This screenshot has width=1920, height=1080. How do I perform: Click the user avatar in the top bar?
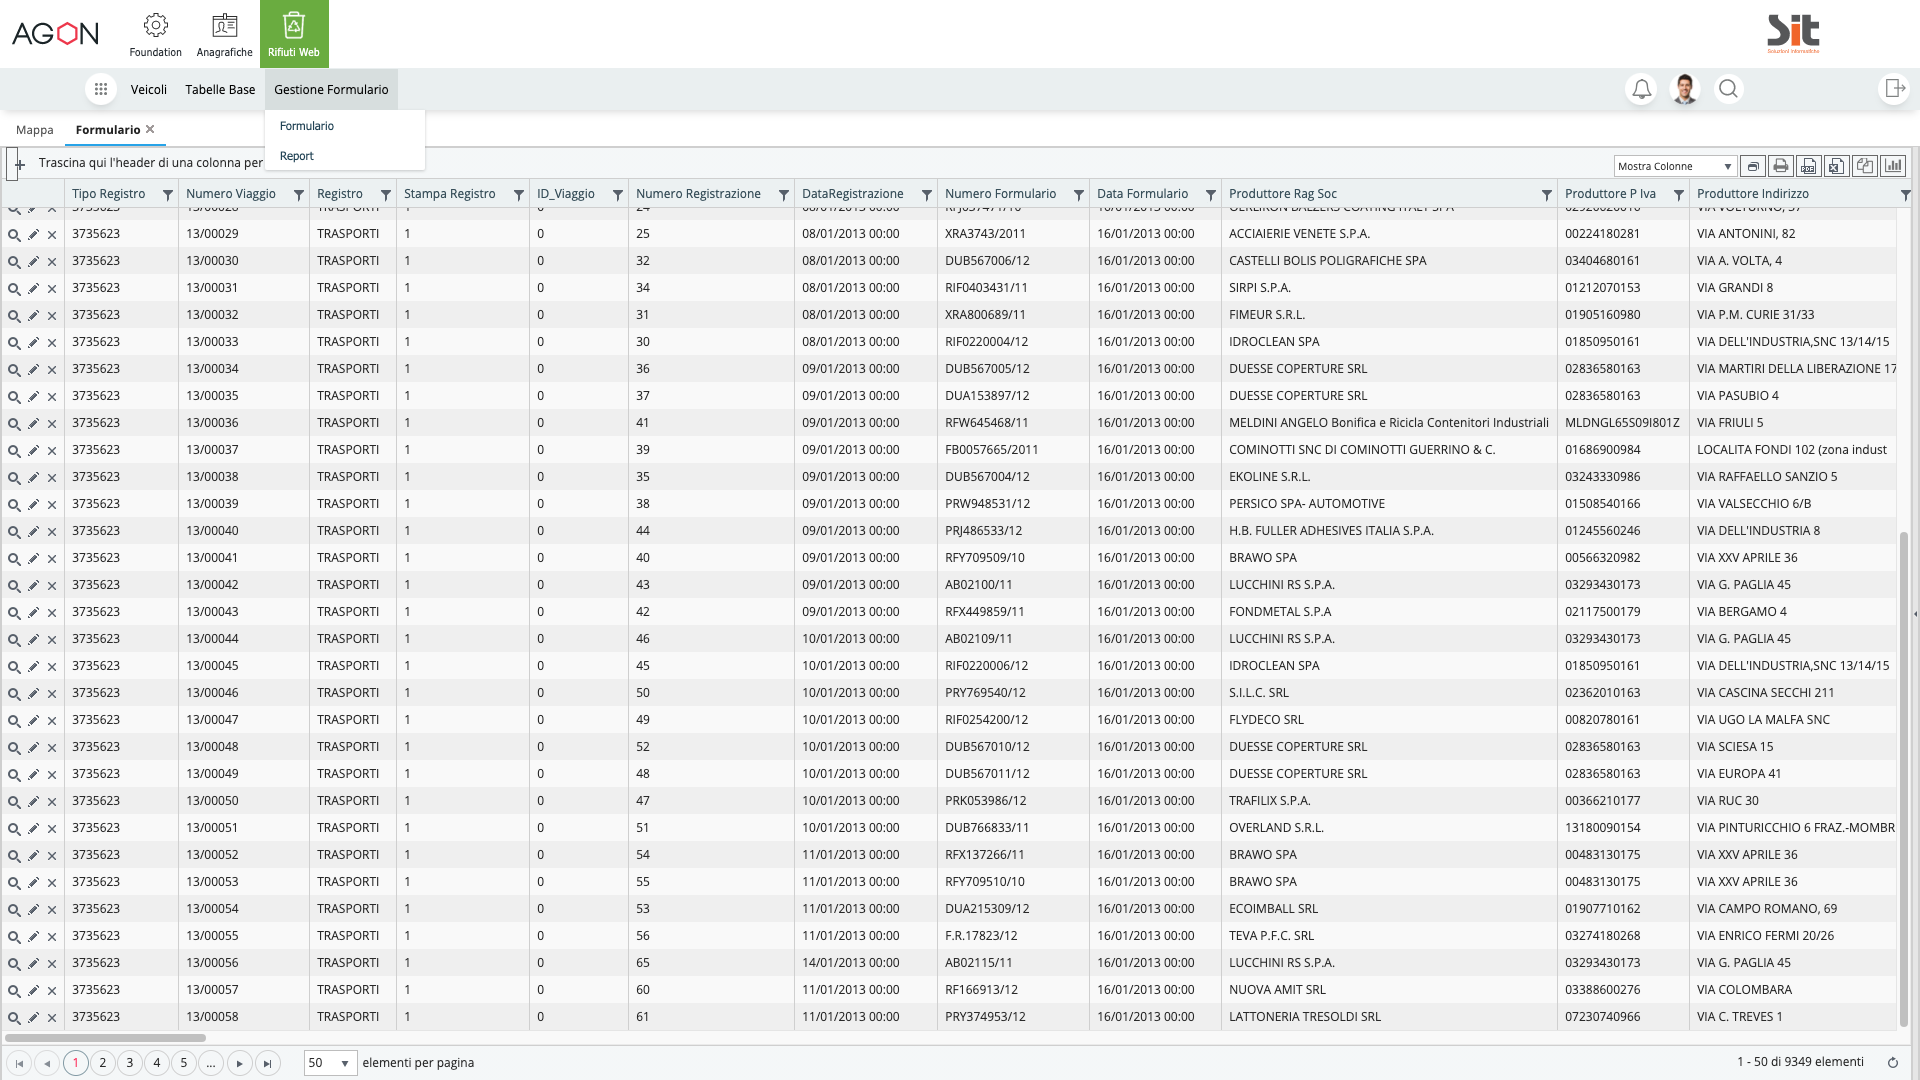tap(1684, 89)
